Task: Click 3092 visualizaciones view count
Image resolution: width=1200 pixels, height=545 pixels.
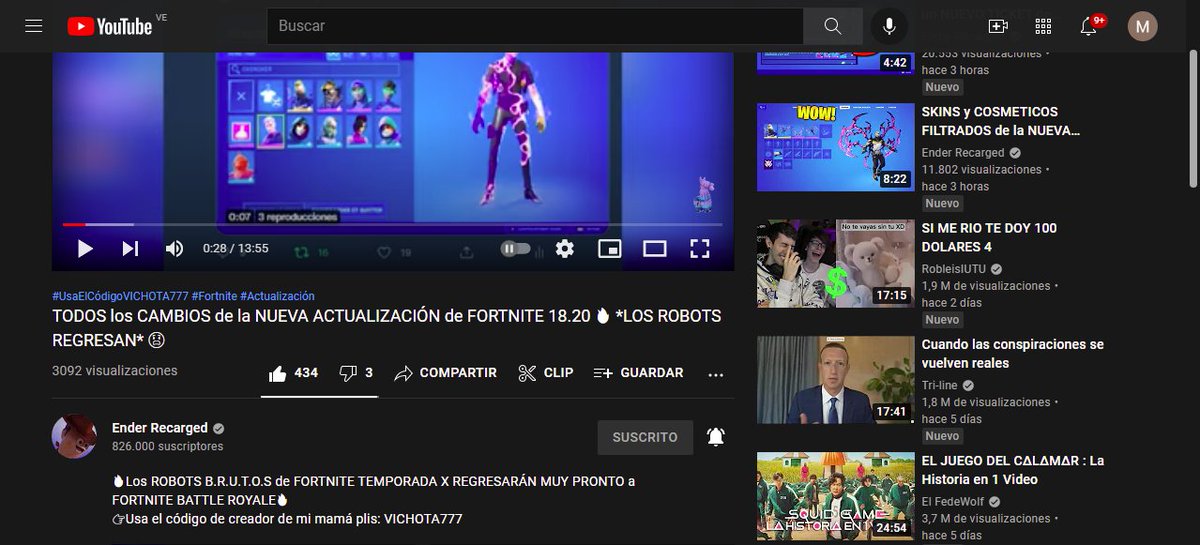Action: pyautogui.click(x=115, y=370)
